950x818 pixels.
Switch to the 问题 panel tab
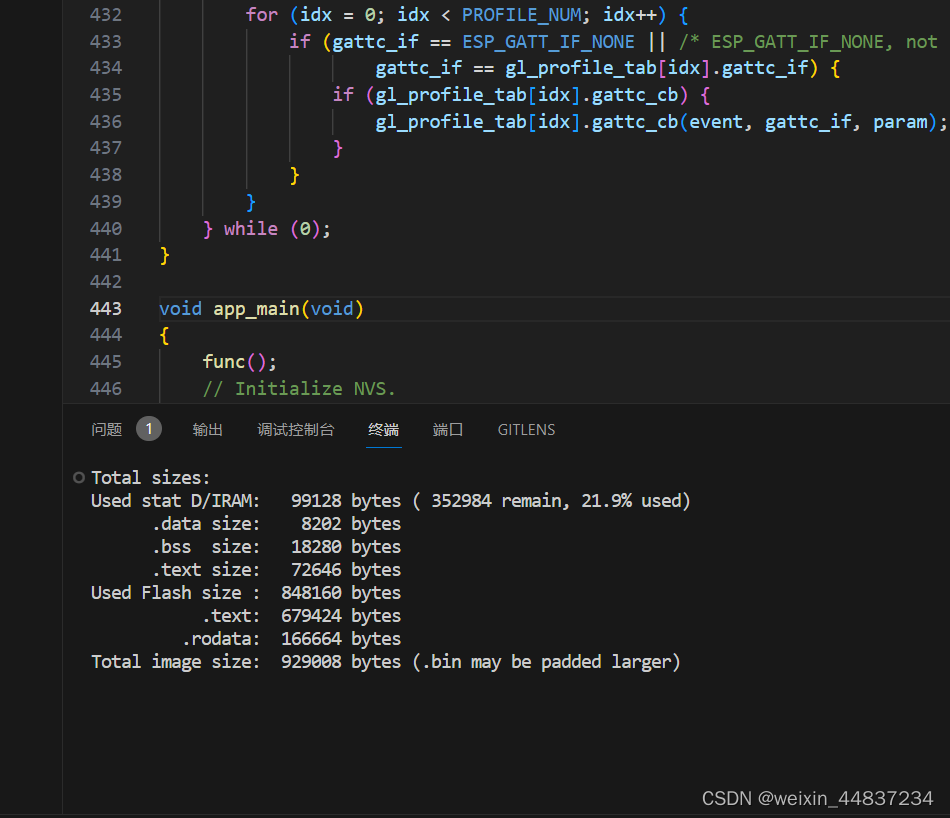pyautogui.click(x=105, y=429)
